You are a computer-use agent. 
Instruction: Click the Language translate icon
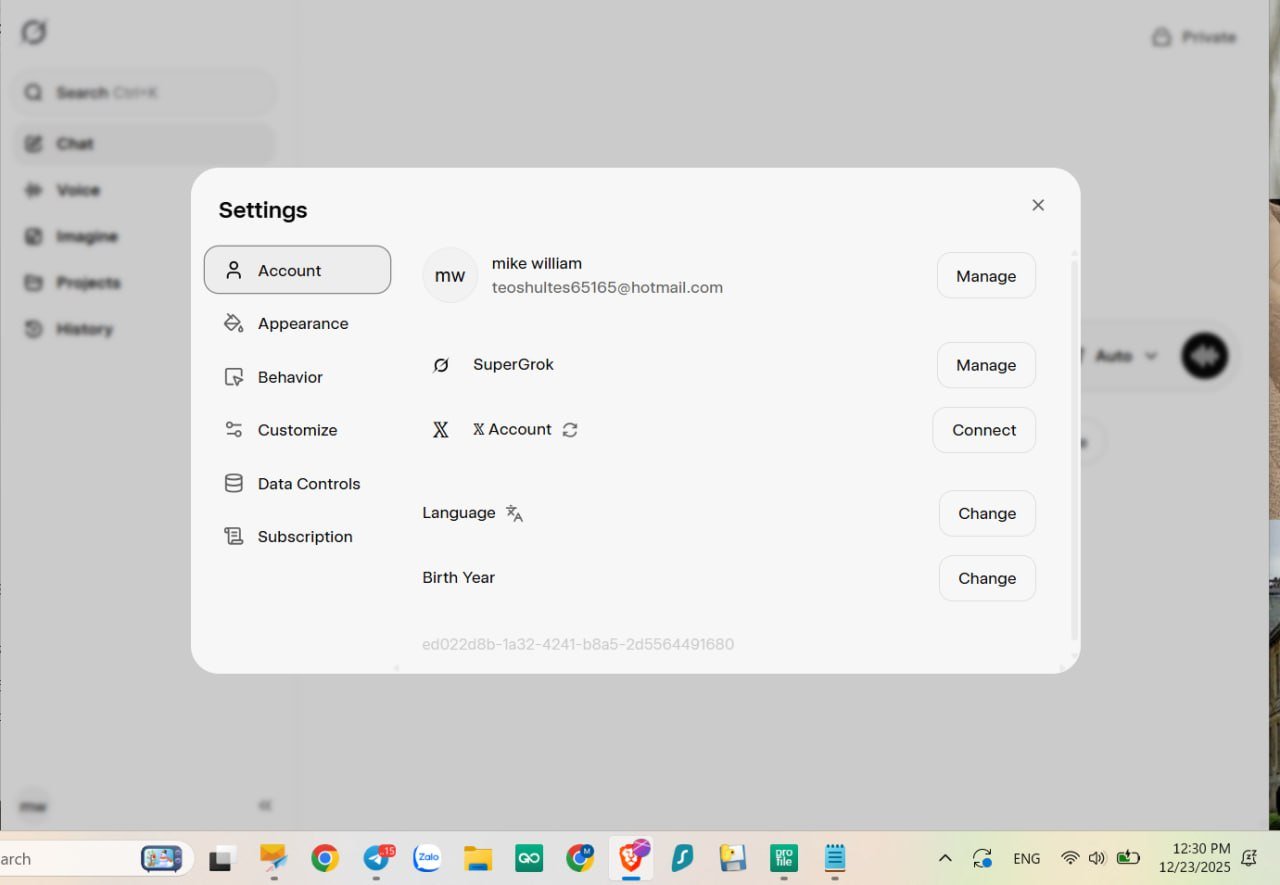tap(514, 513)
